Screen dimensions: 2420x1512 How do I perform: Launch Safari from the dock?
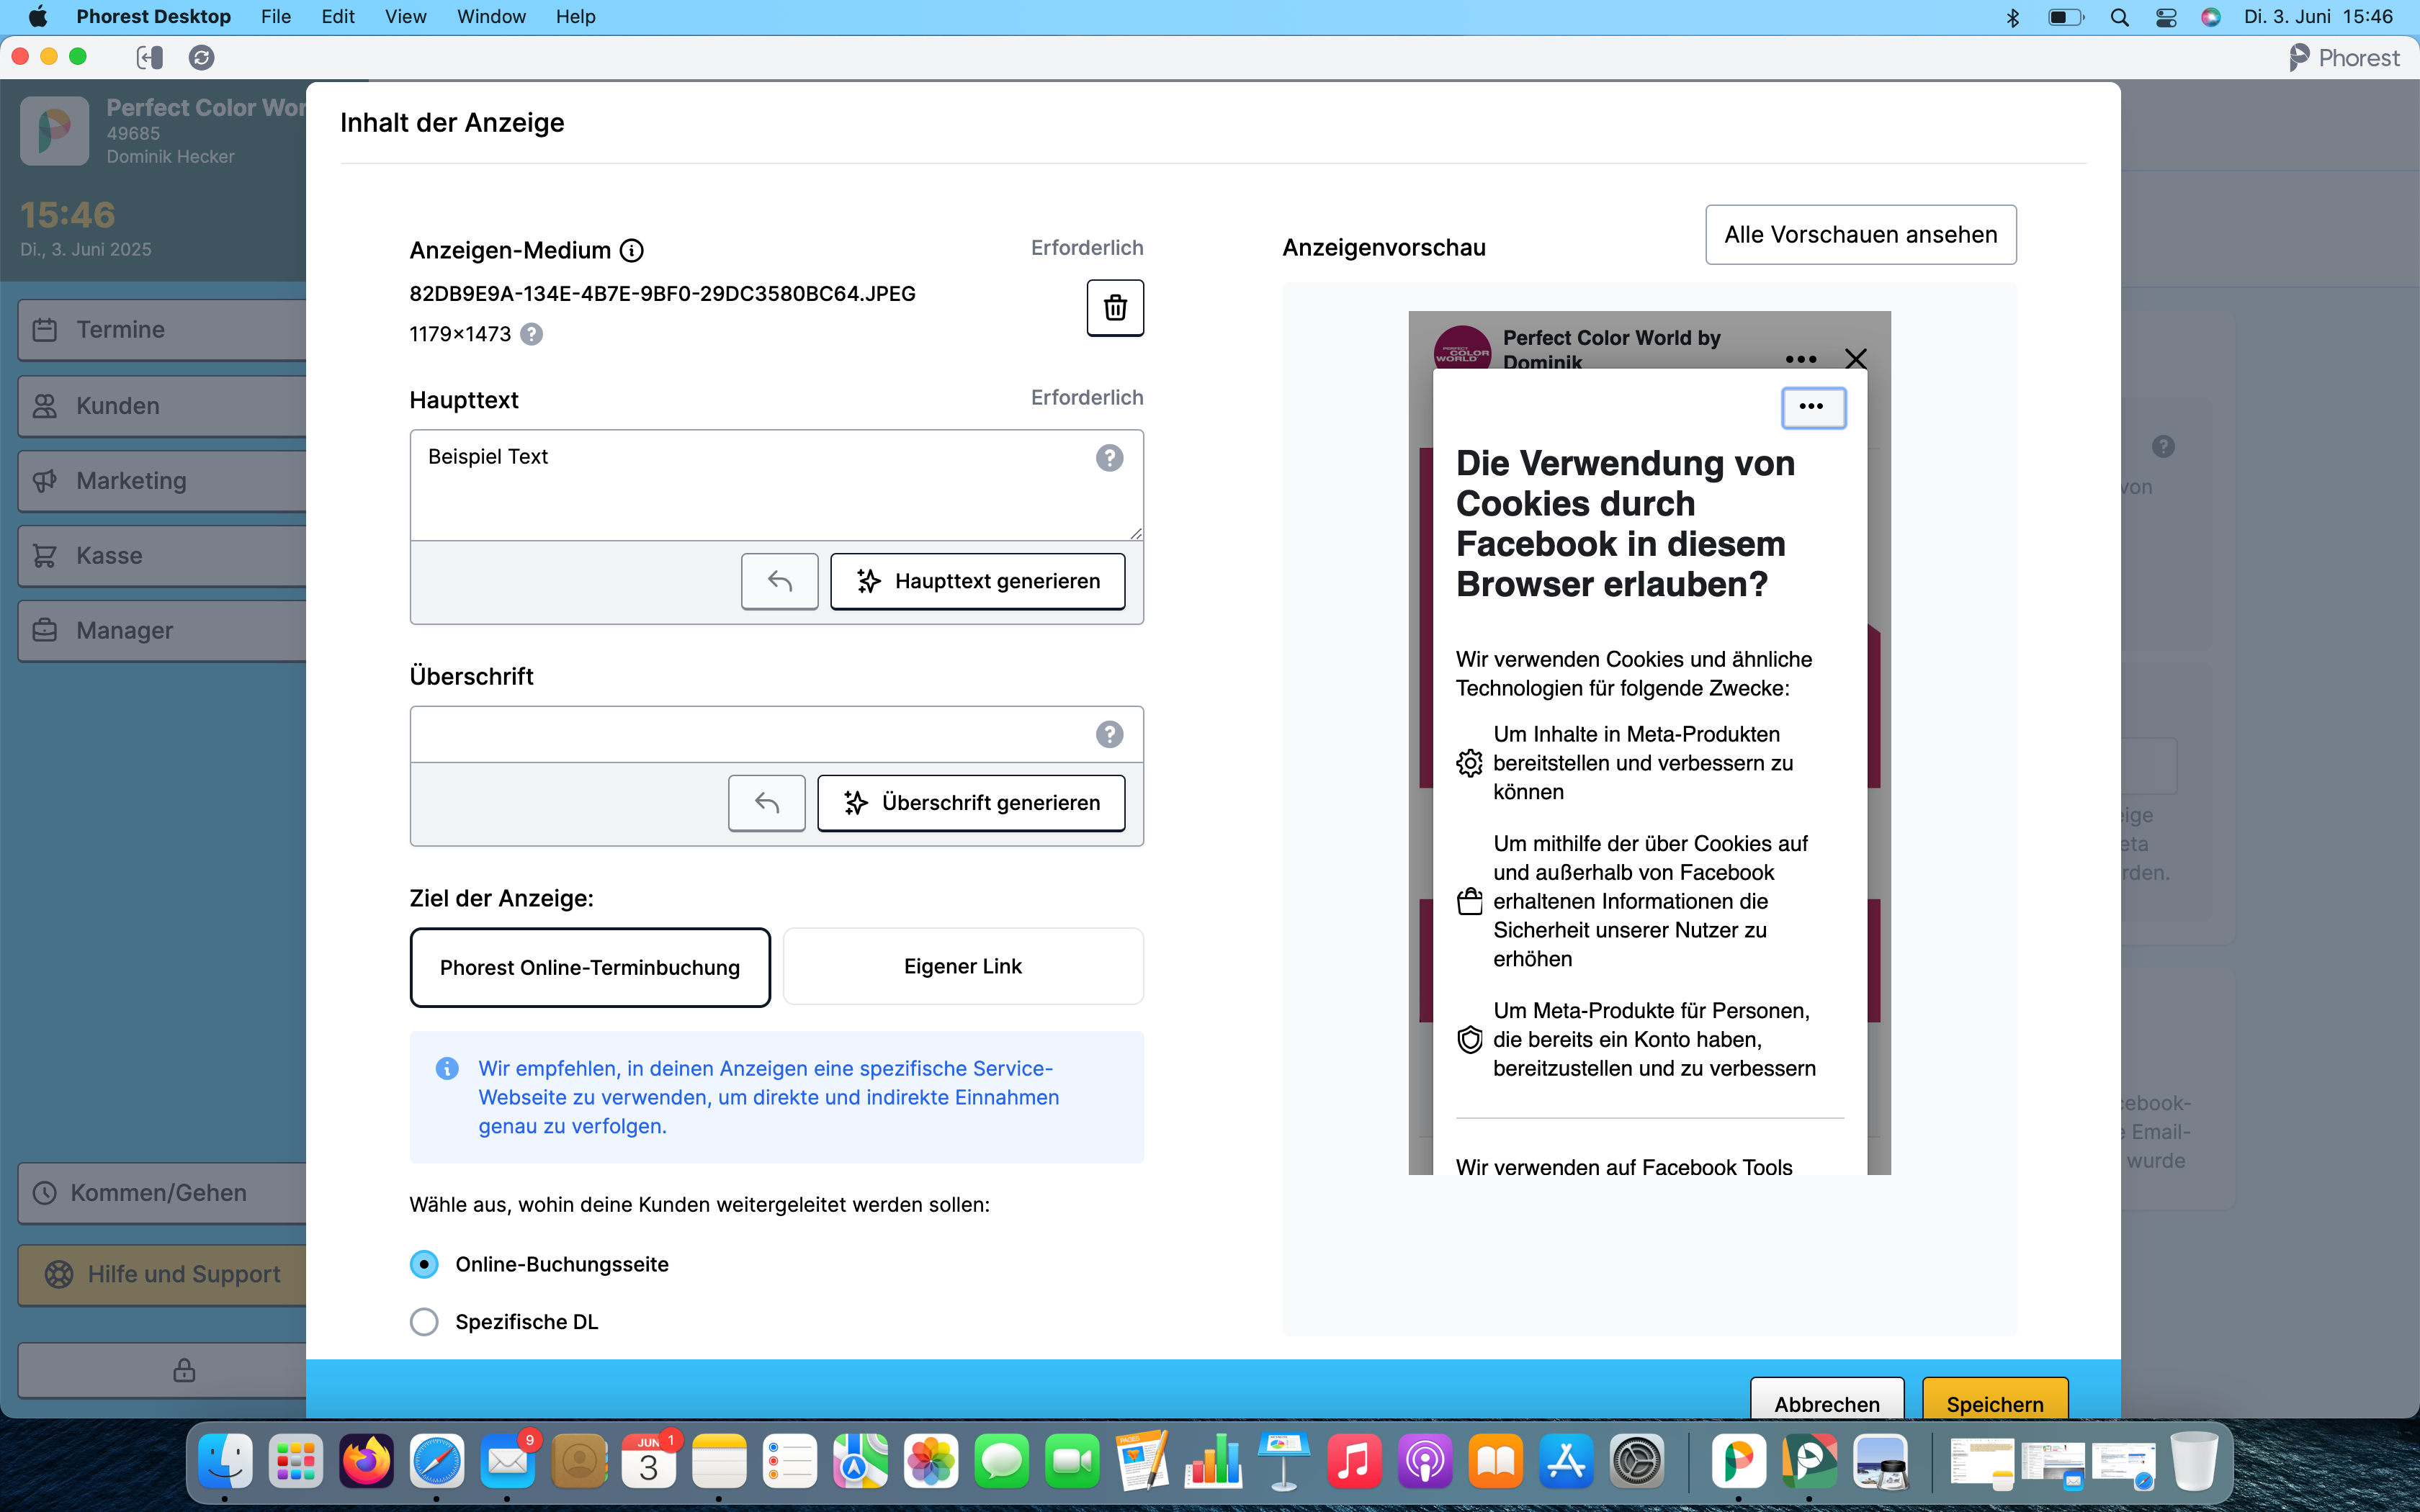coord(437,1461)
